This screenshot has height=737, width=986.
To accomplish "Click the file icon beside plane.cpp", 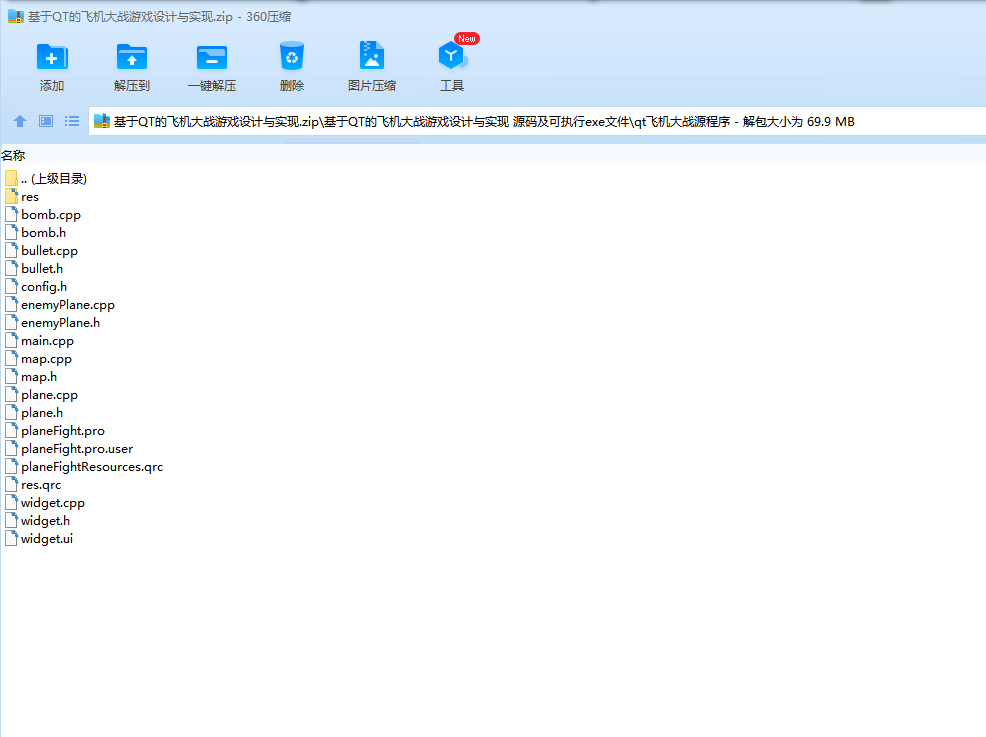I will tap(11, 395).
